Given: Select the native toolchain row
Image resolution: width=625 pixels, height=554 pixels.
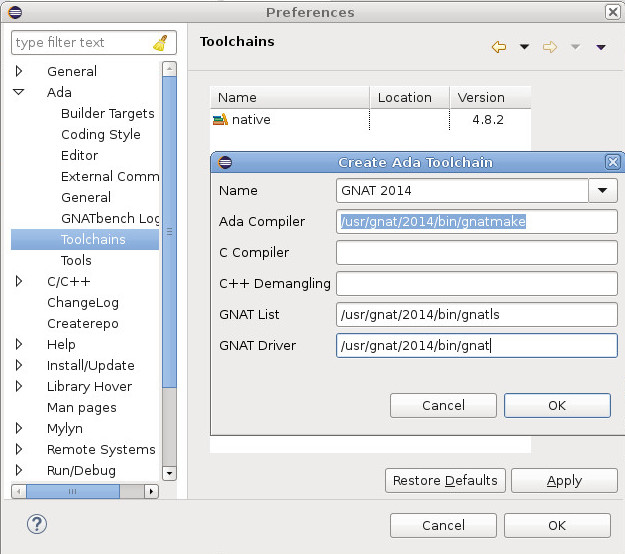Looking at the screenshot, I should pos(370,120).
